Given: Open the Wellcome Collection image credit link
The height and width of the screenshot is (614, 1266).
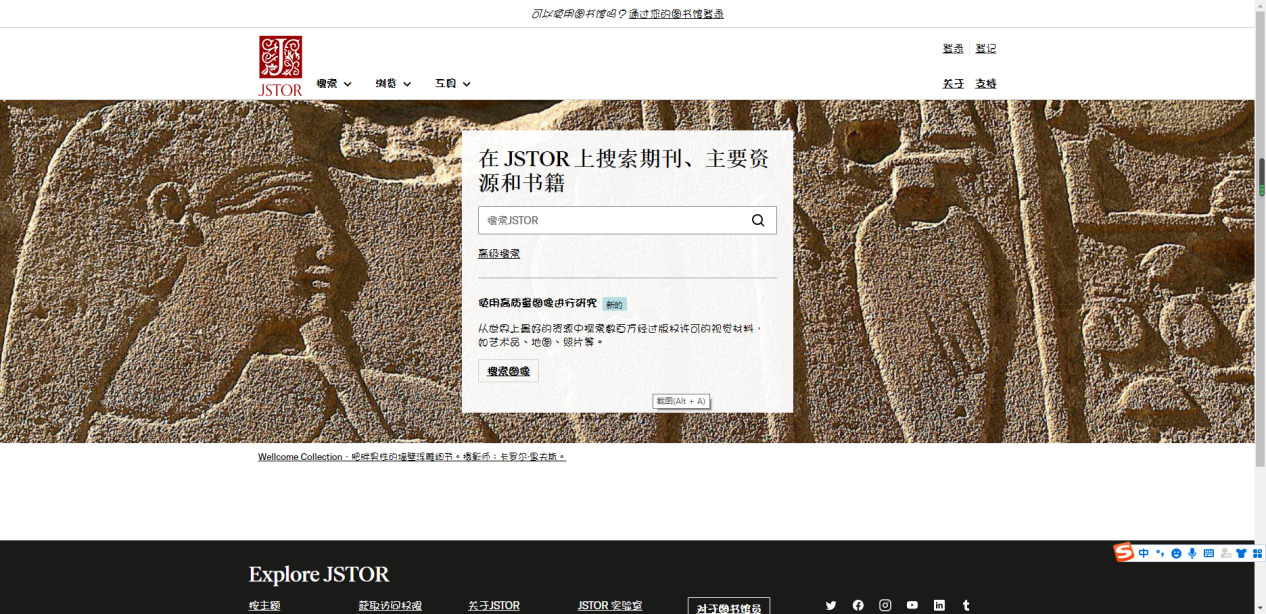Looking at the screenshot, I should click(412, 457).
